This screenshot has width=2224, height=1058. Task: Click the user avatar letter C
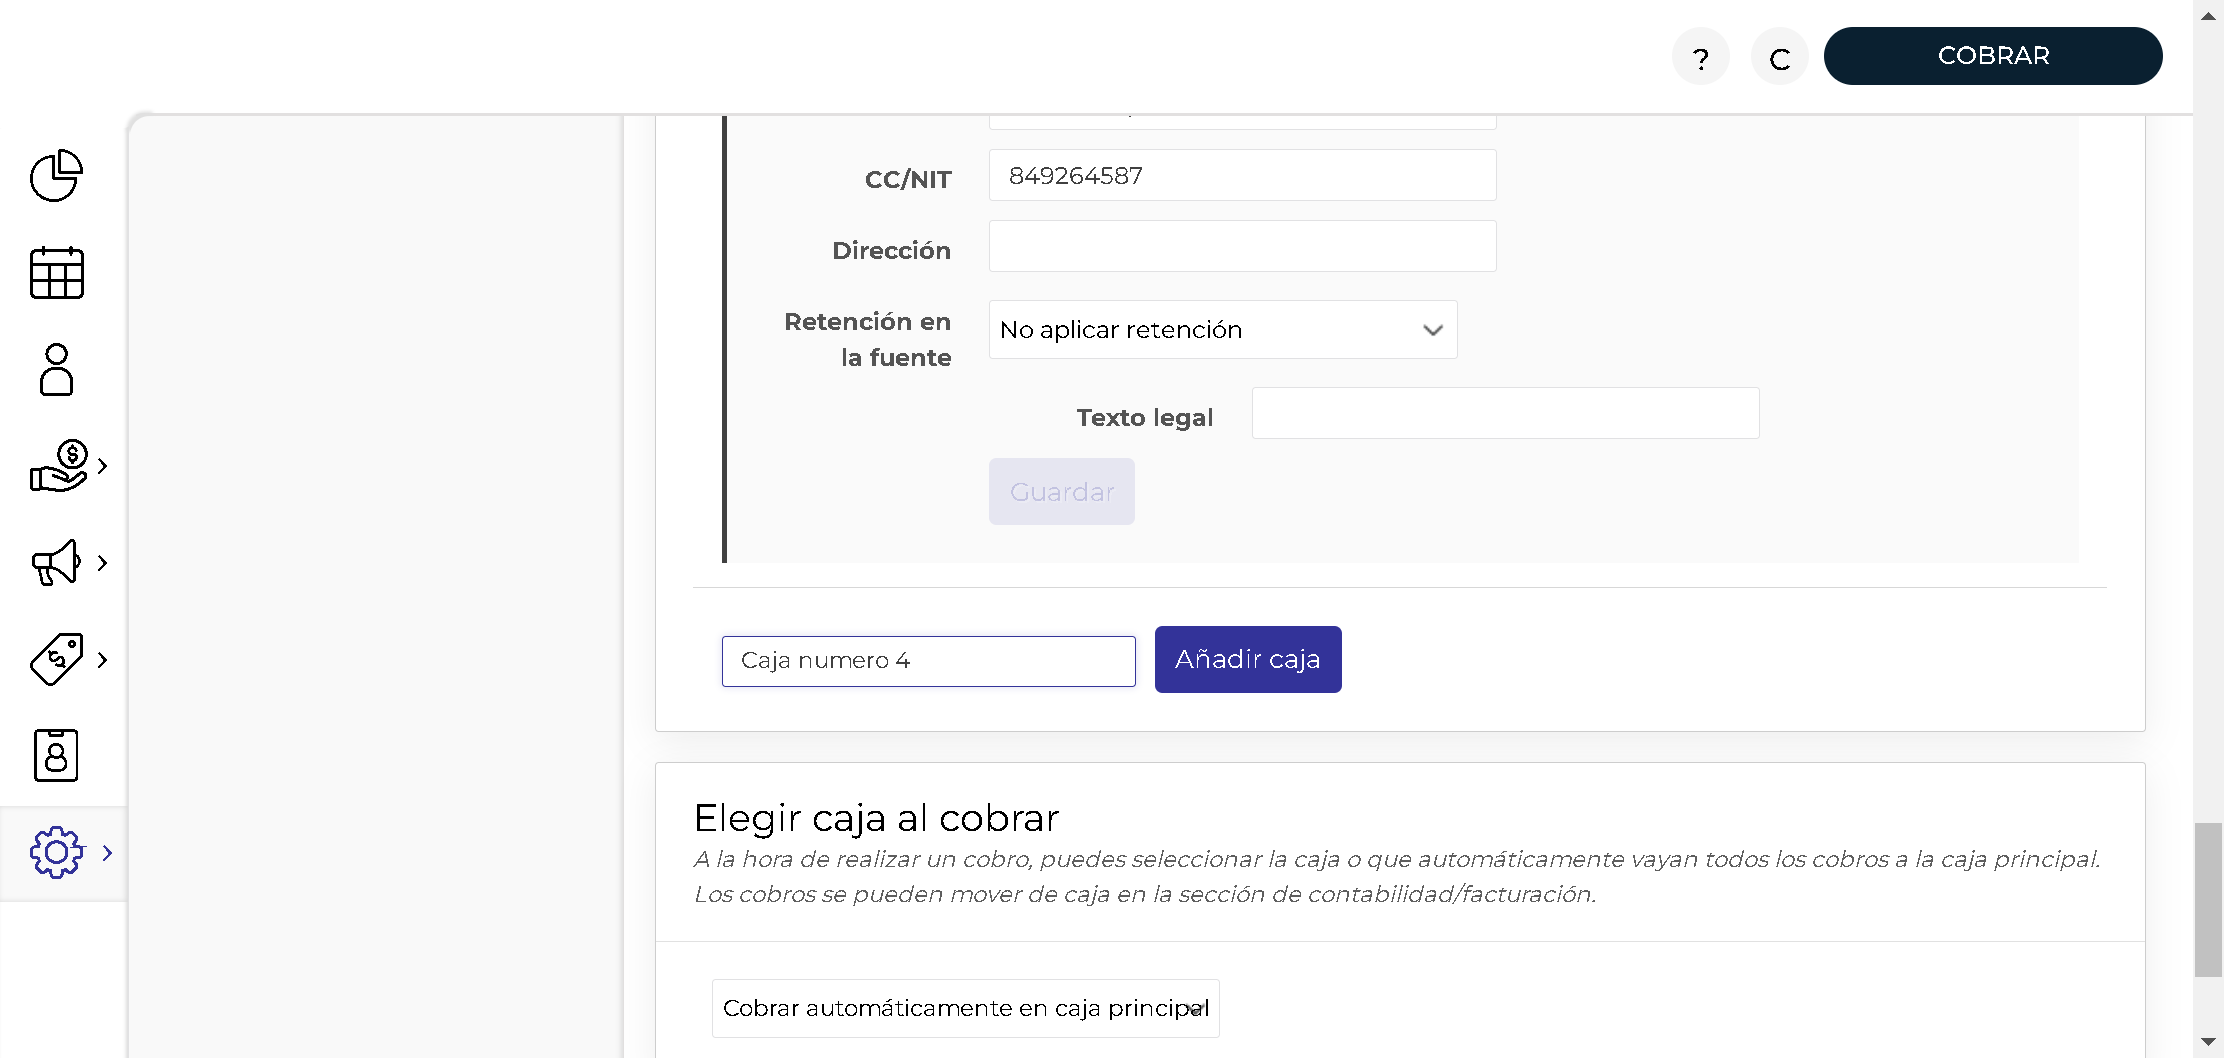(1779, 57)
